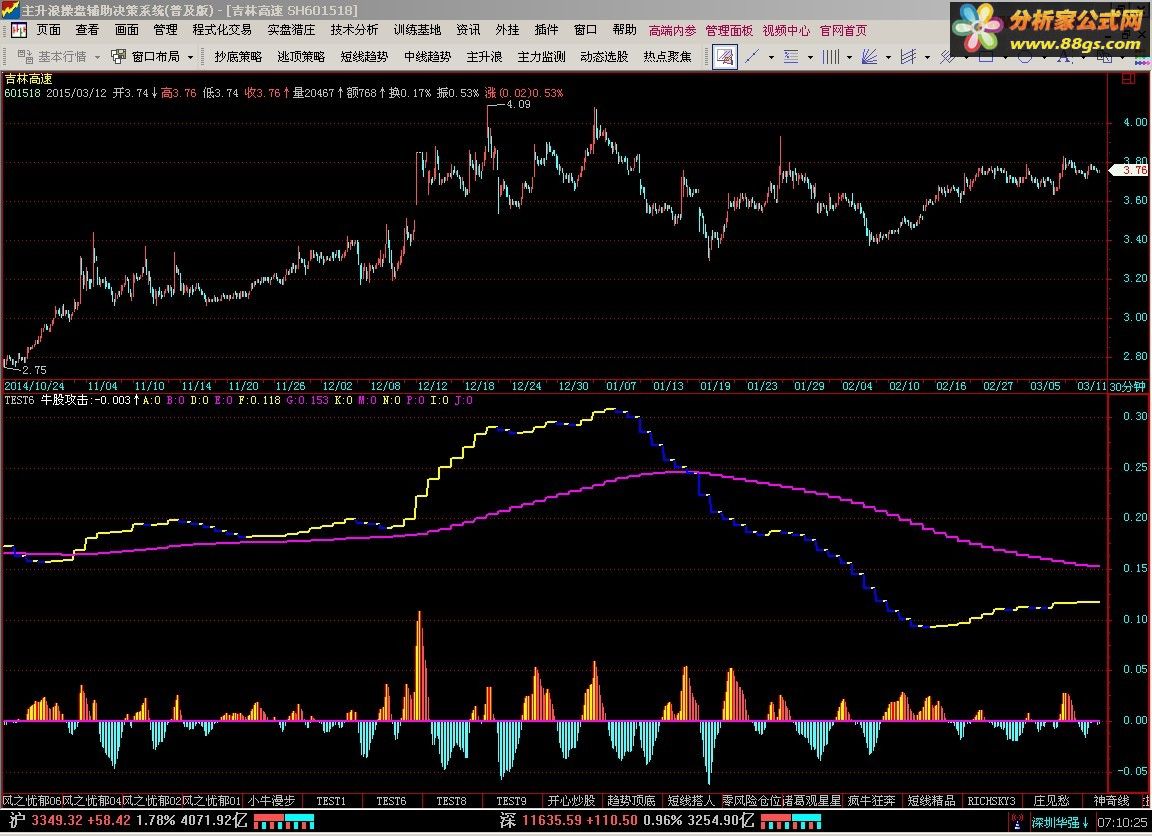Select the vertical period lines tool
Image resolution: width=1152 pixels, height=836 pixels.
click(x=830, y=57)
